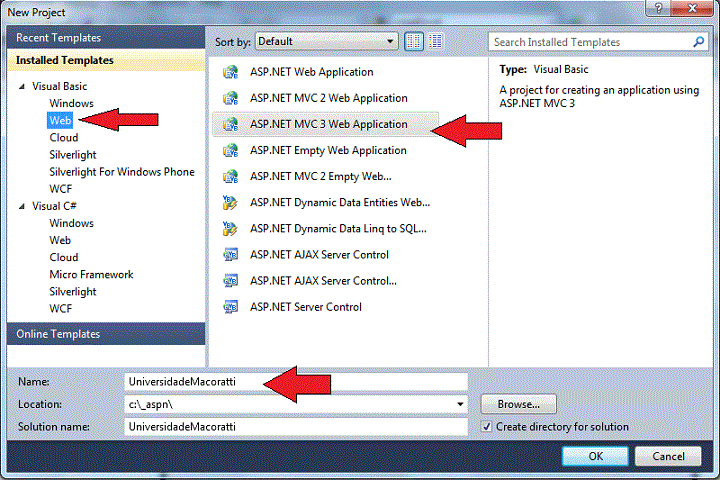Select Windows under Visual C#
The height and width of the screenshot is (480, 720).
72,223
